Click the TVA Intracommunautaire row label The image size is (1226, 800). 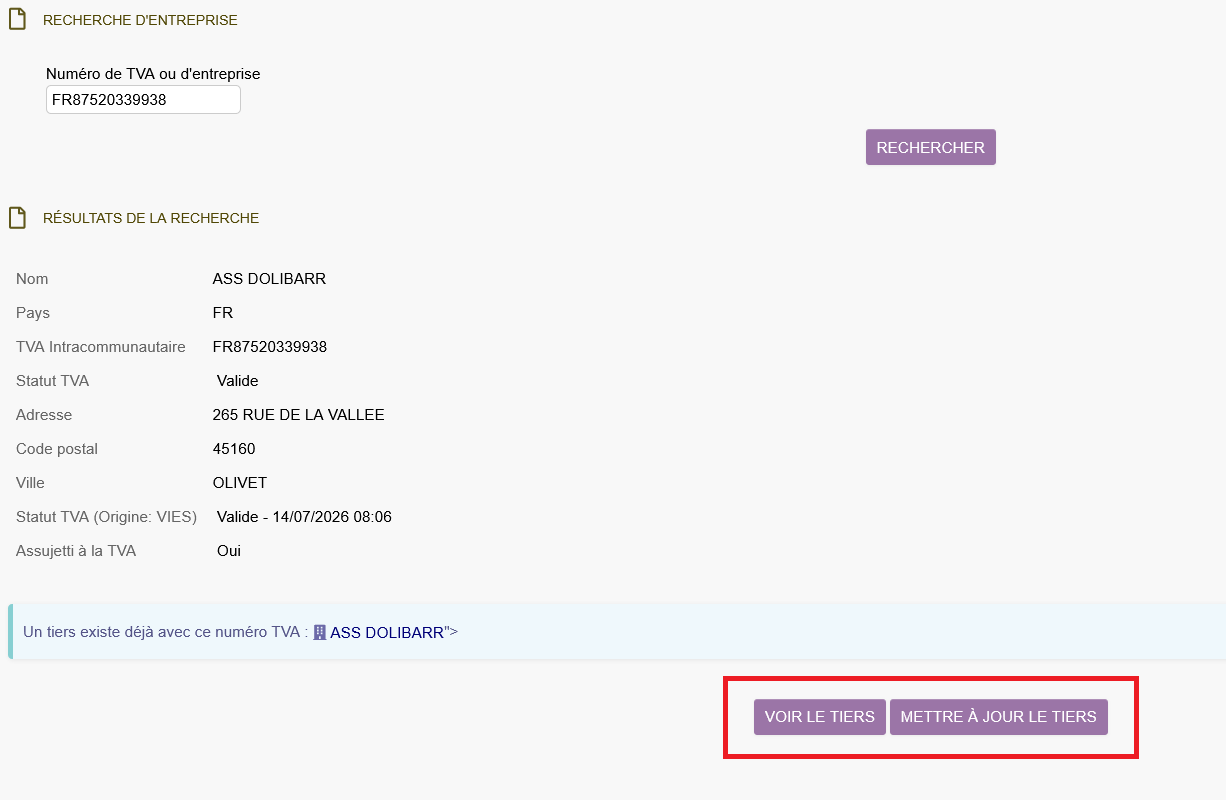101,347
